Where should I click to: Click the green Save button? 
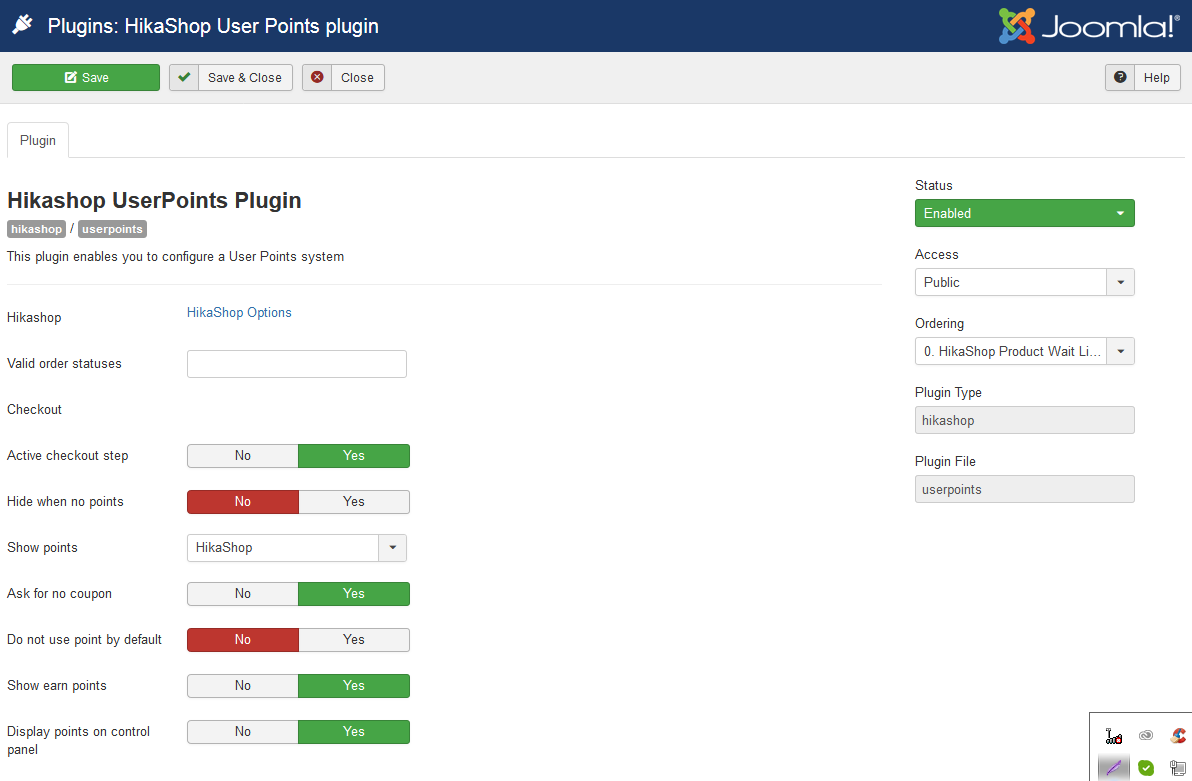pyautogui.click(x=86, y=78)
